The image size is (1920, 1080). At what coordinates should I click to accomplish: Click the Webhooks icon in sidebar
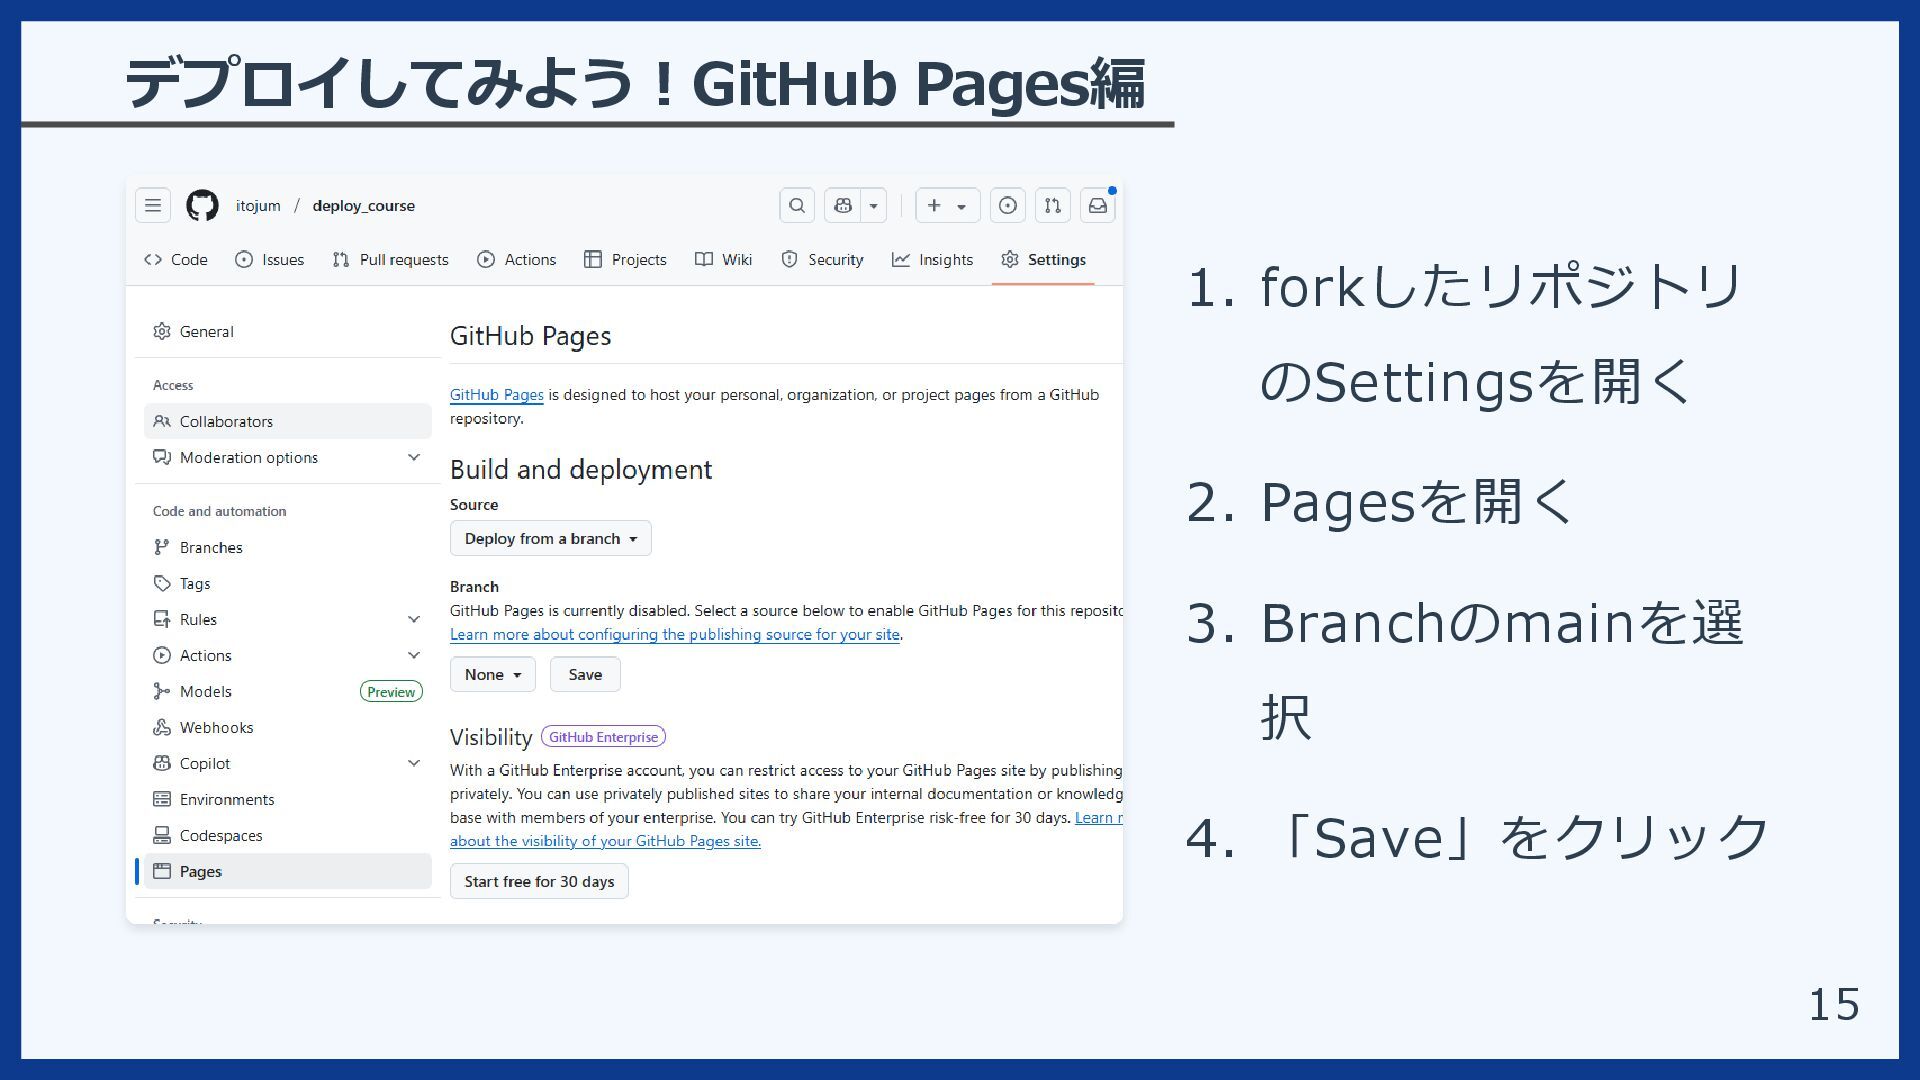162,728
